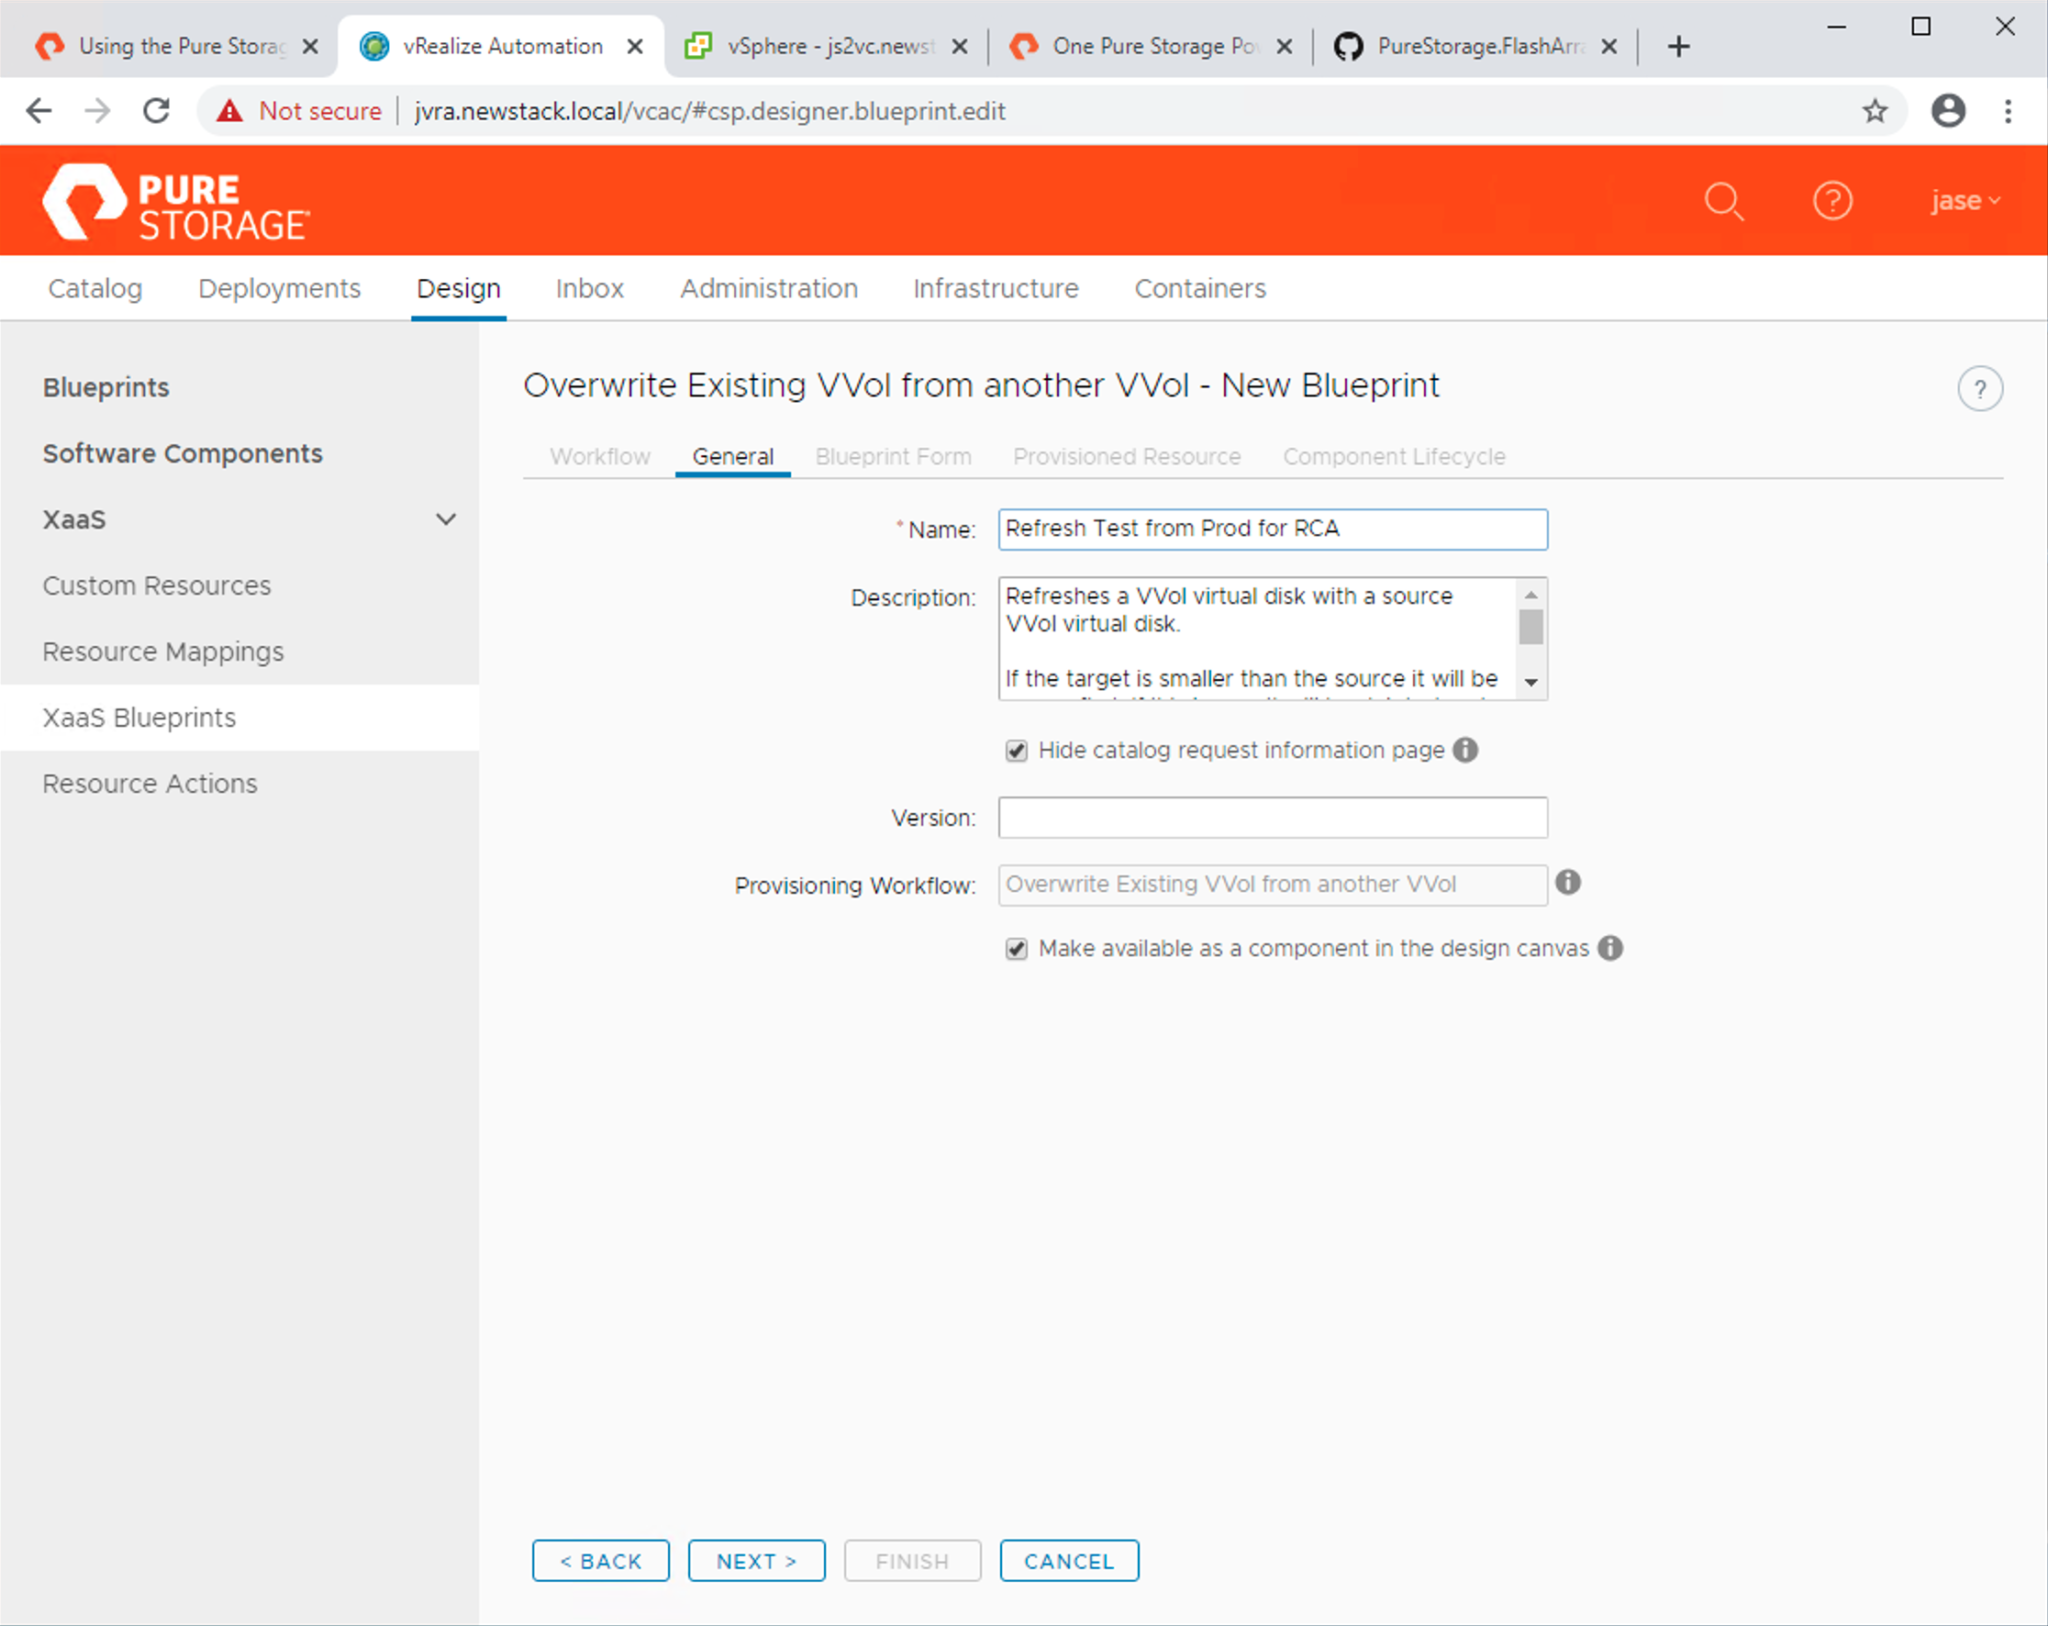Click info icon beside design canvas checkbox
Image resolution: width=2048 pixels, height=1626 pixels.
[1610, 948]
